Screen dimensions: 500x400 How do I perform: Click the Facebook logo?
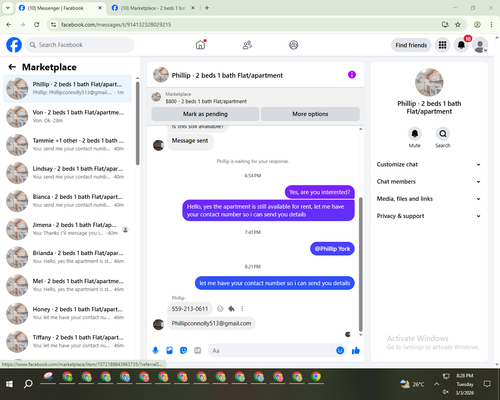pos(14,45)
